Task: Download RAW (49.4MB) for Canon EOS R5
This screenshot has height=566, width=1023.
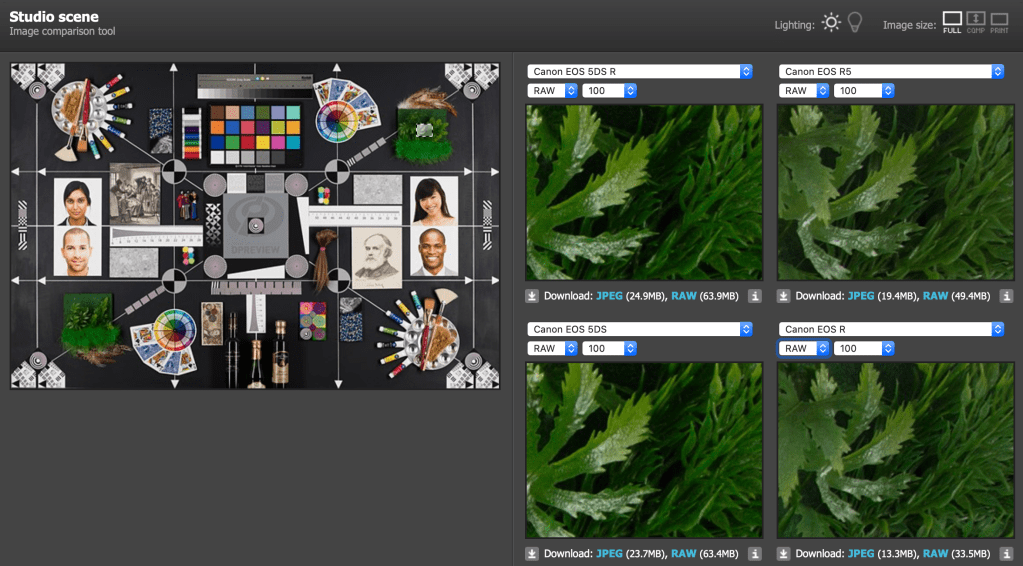Action: [x=936, y=296]
